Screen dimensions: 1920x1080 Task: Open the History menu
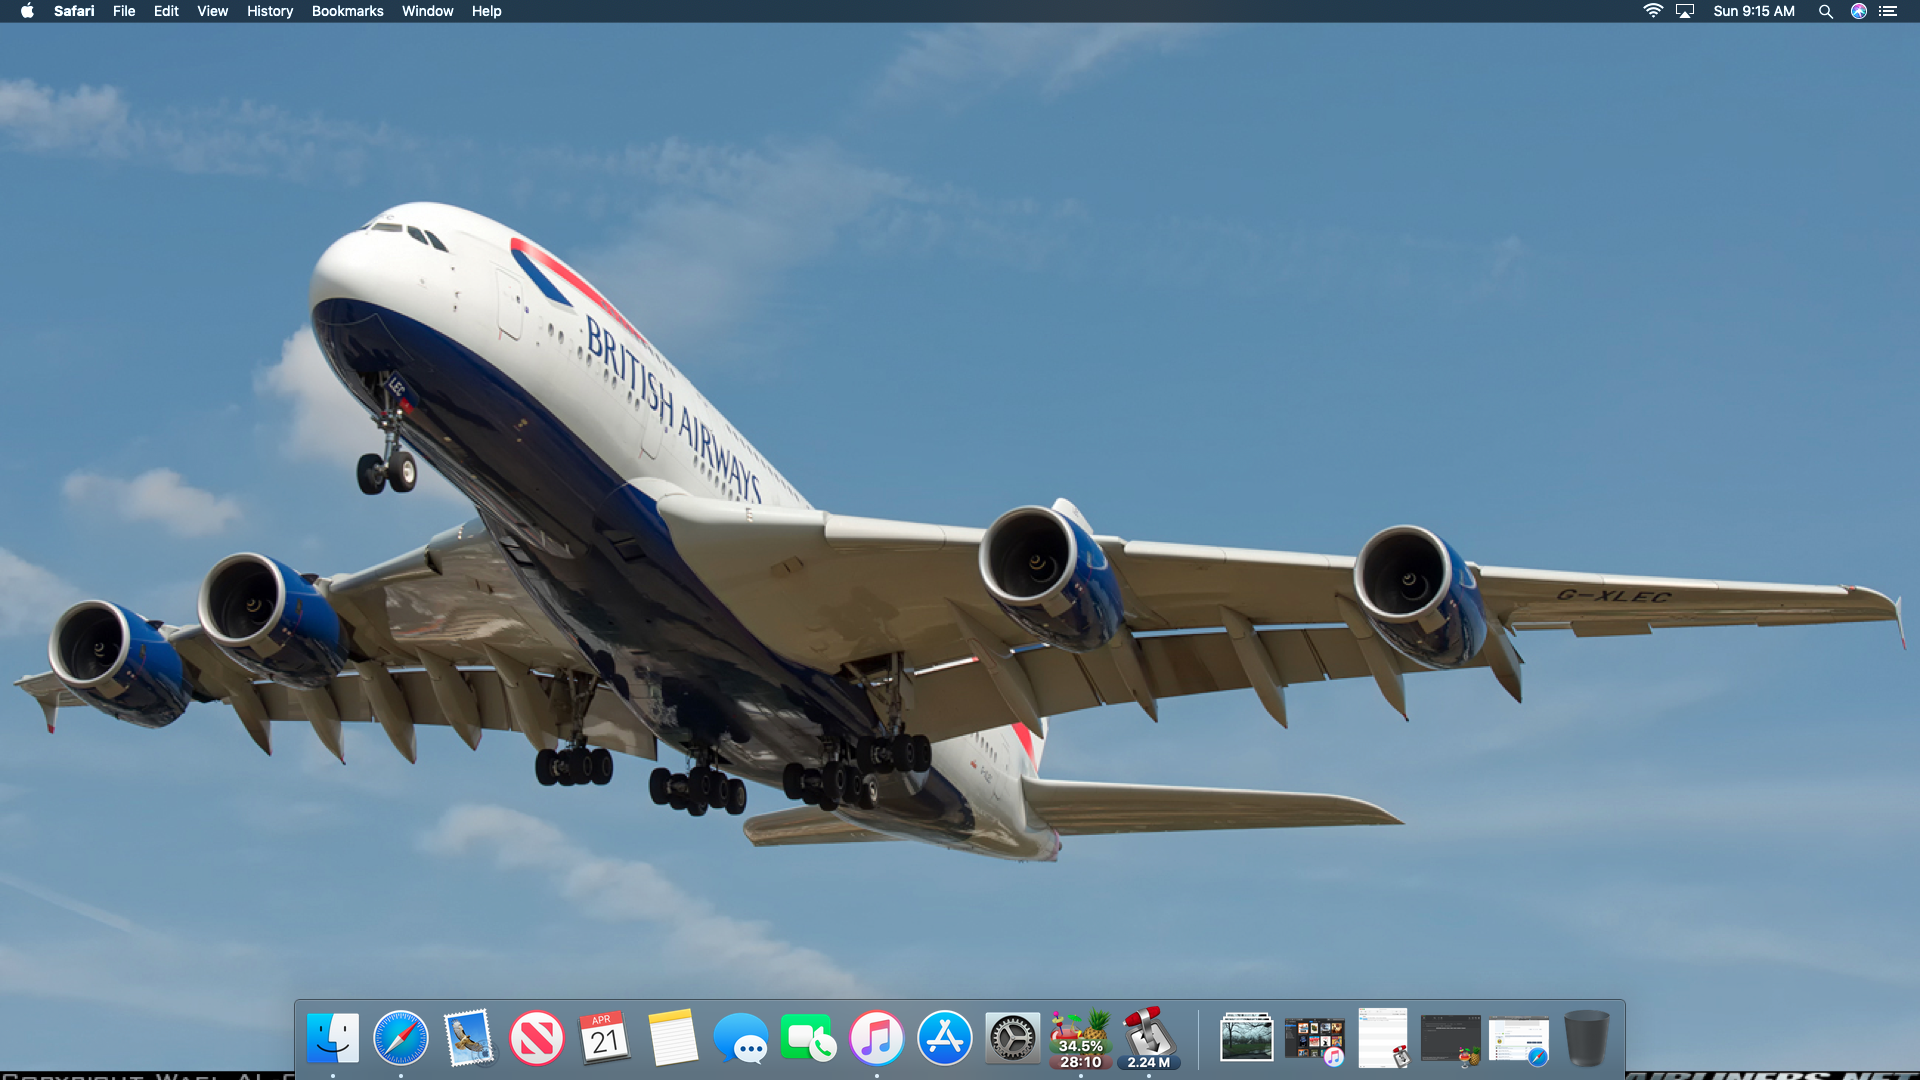[x=270, y=11]
